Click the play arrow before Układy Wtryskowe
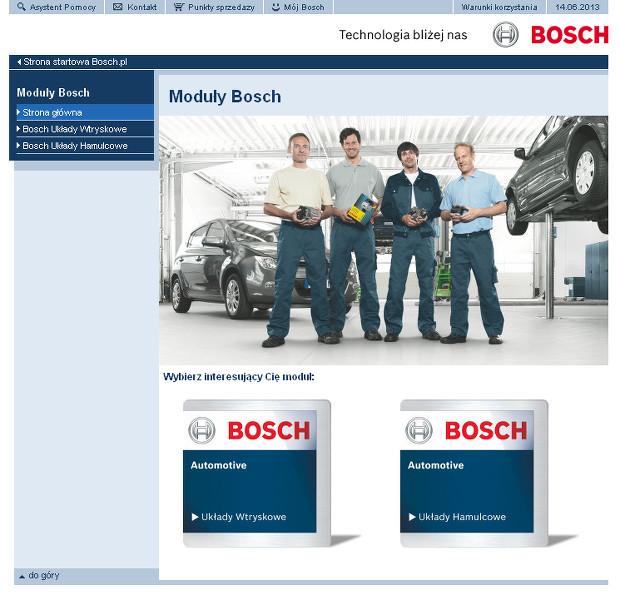The image size is (620, 595). (x=195, y=517)
